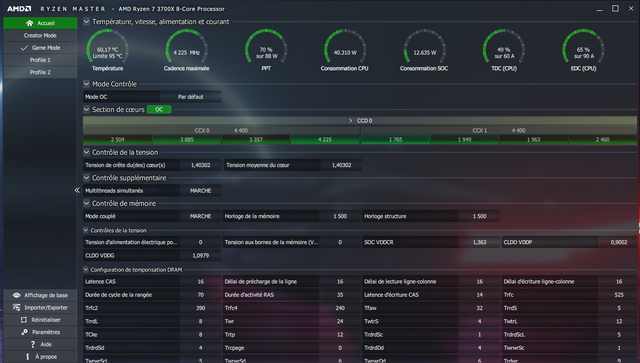Viewport: 640px width, 363px height.
Task: Open Profile 2
Action: click(40, 72)
